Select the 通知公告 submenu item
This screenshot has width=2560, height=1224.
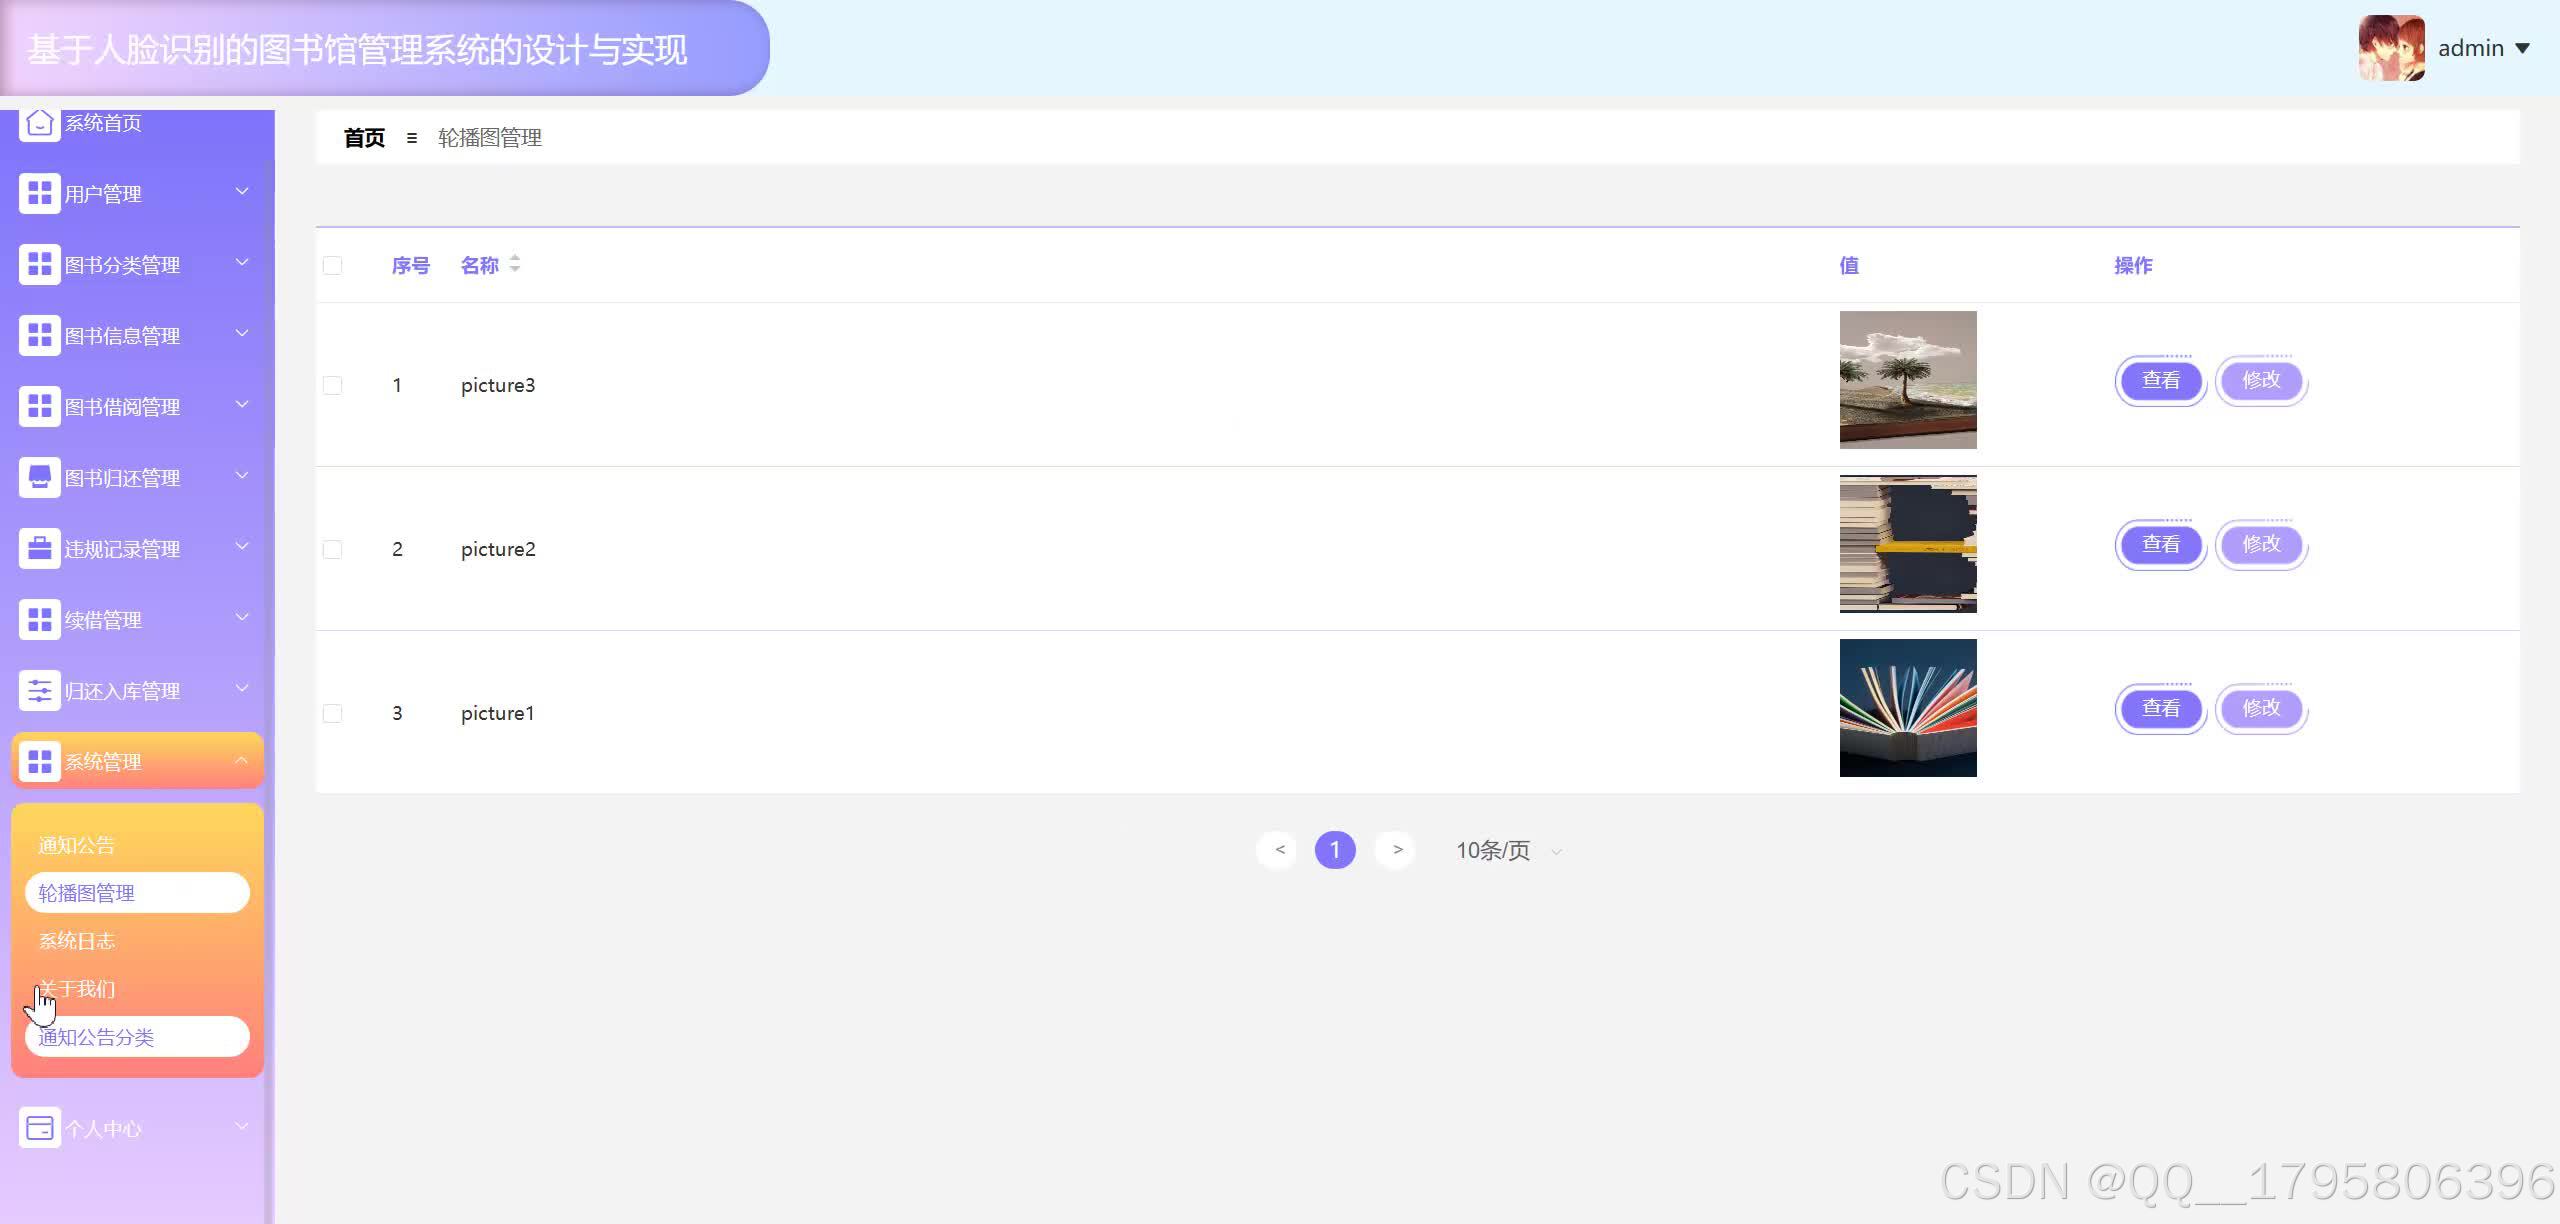(x=77, y=845)
